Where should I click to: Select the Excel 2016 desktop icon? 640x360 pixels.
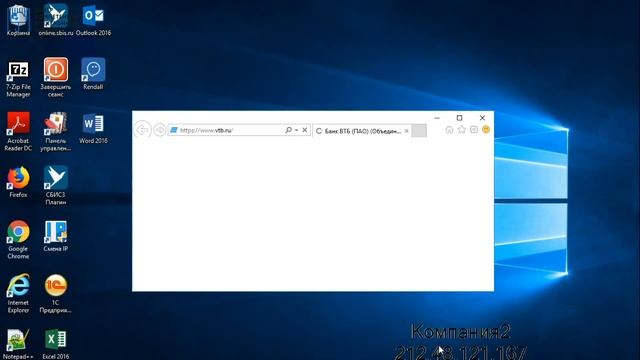(x=56, y=344)
